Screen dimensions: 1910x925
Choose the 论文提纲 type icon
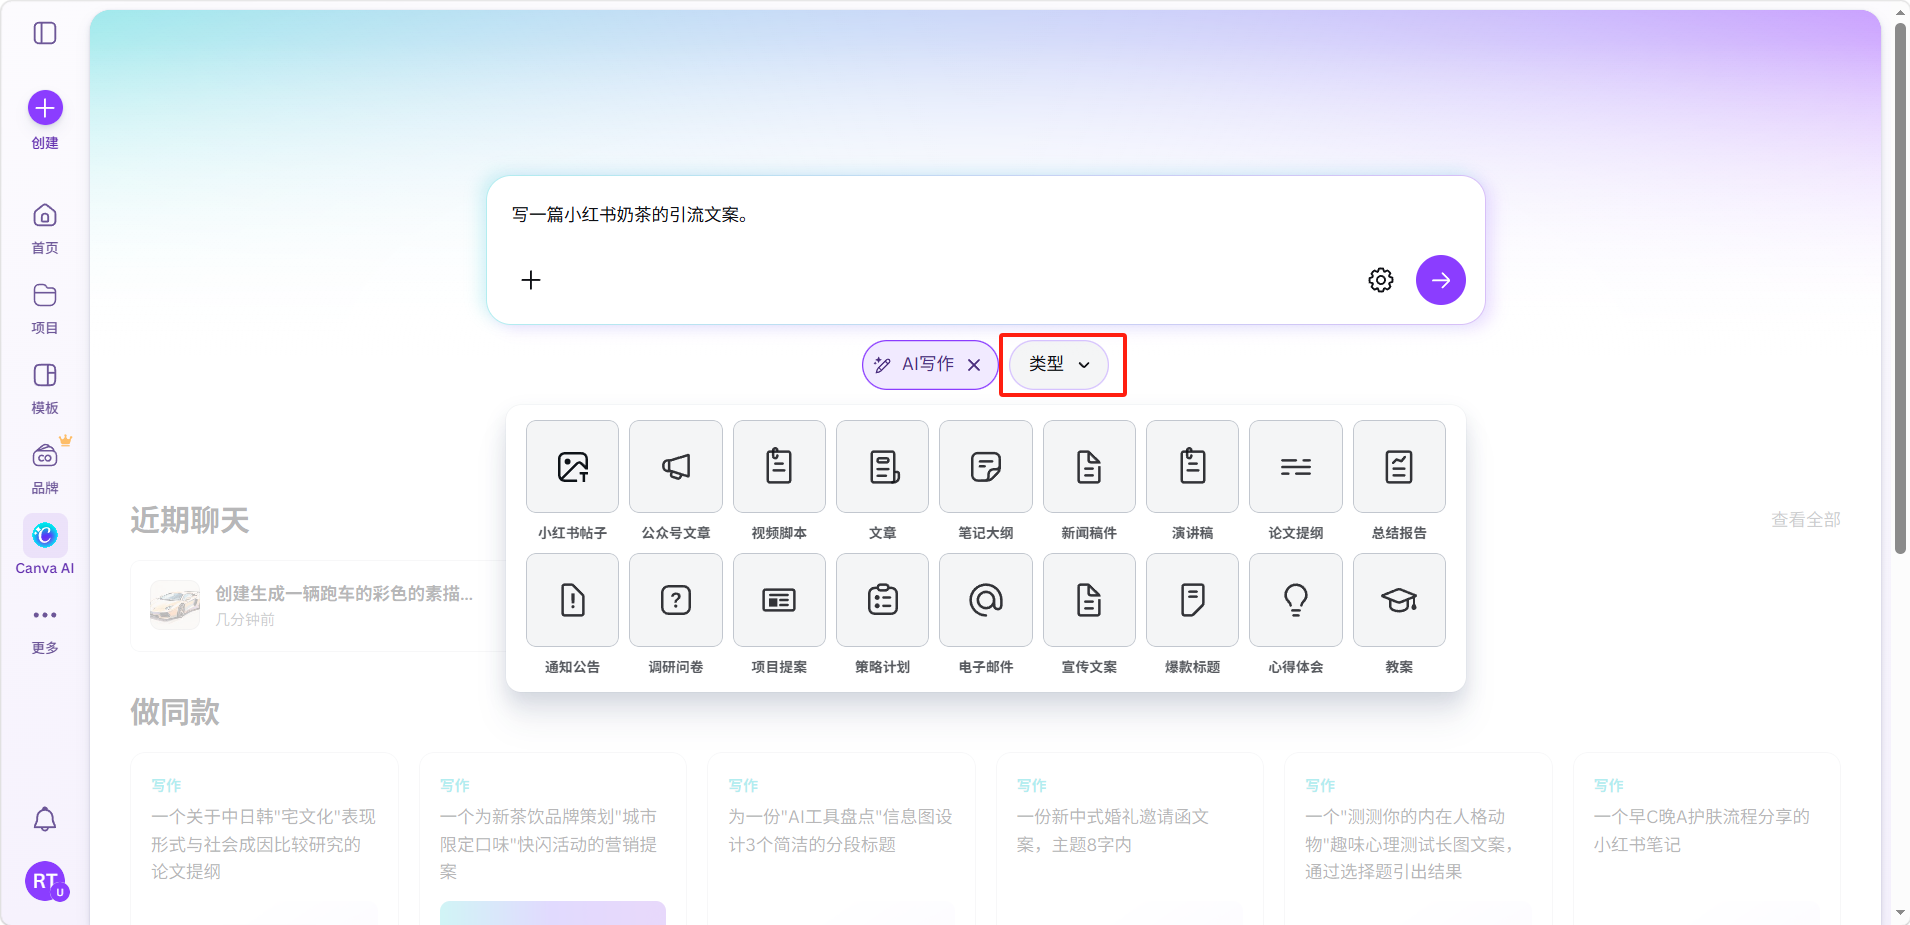click(1295, 467)
